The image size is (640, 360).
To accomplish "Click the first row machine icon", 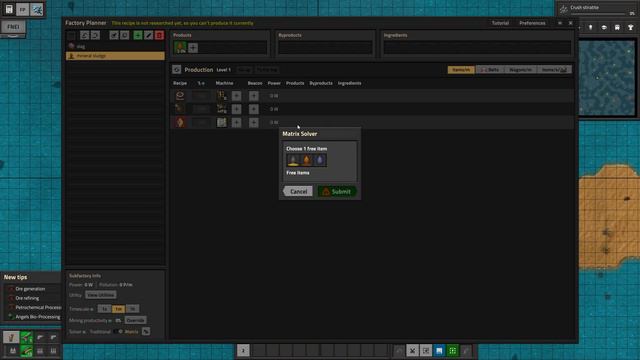I will (222, 96).
